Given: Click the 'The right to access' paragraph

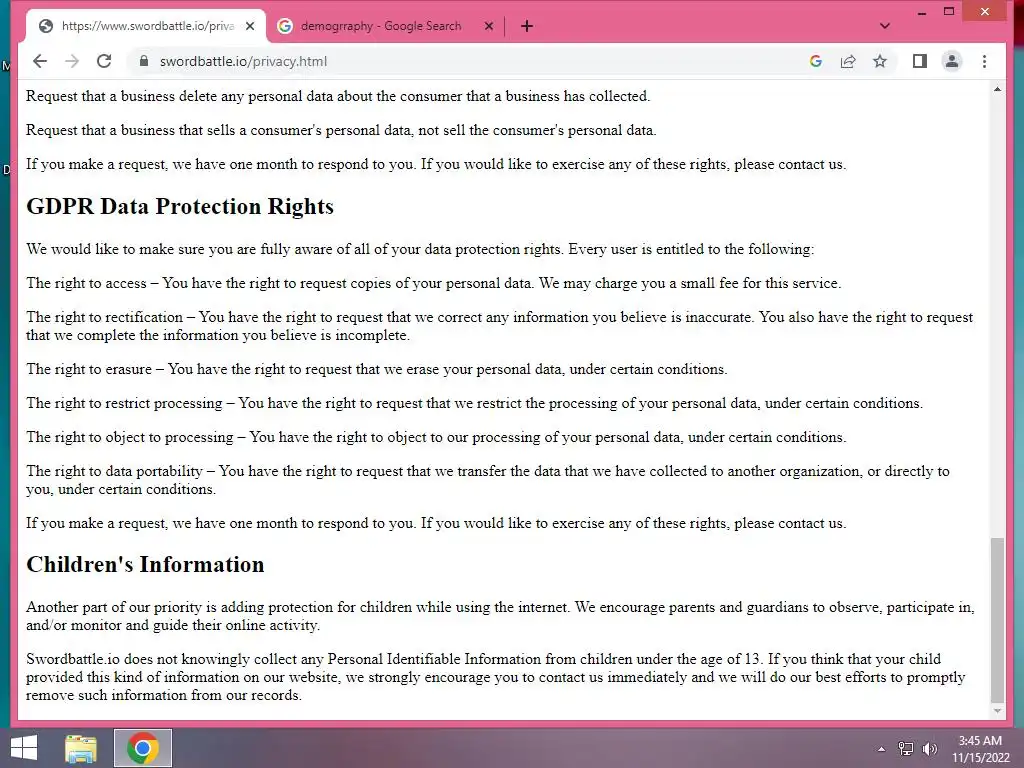Looking at the screenshot, I should tap(434, 283).
